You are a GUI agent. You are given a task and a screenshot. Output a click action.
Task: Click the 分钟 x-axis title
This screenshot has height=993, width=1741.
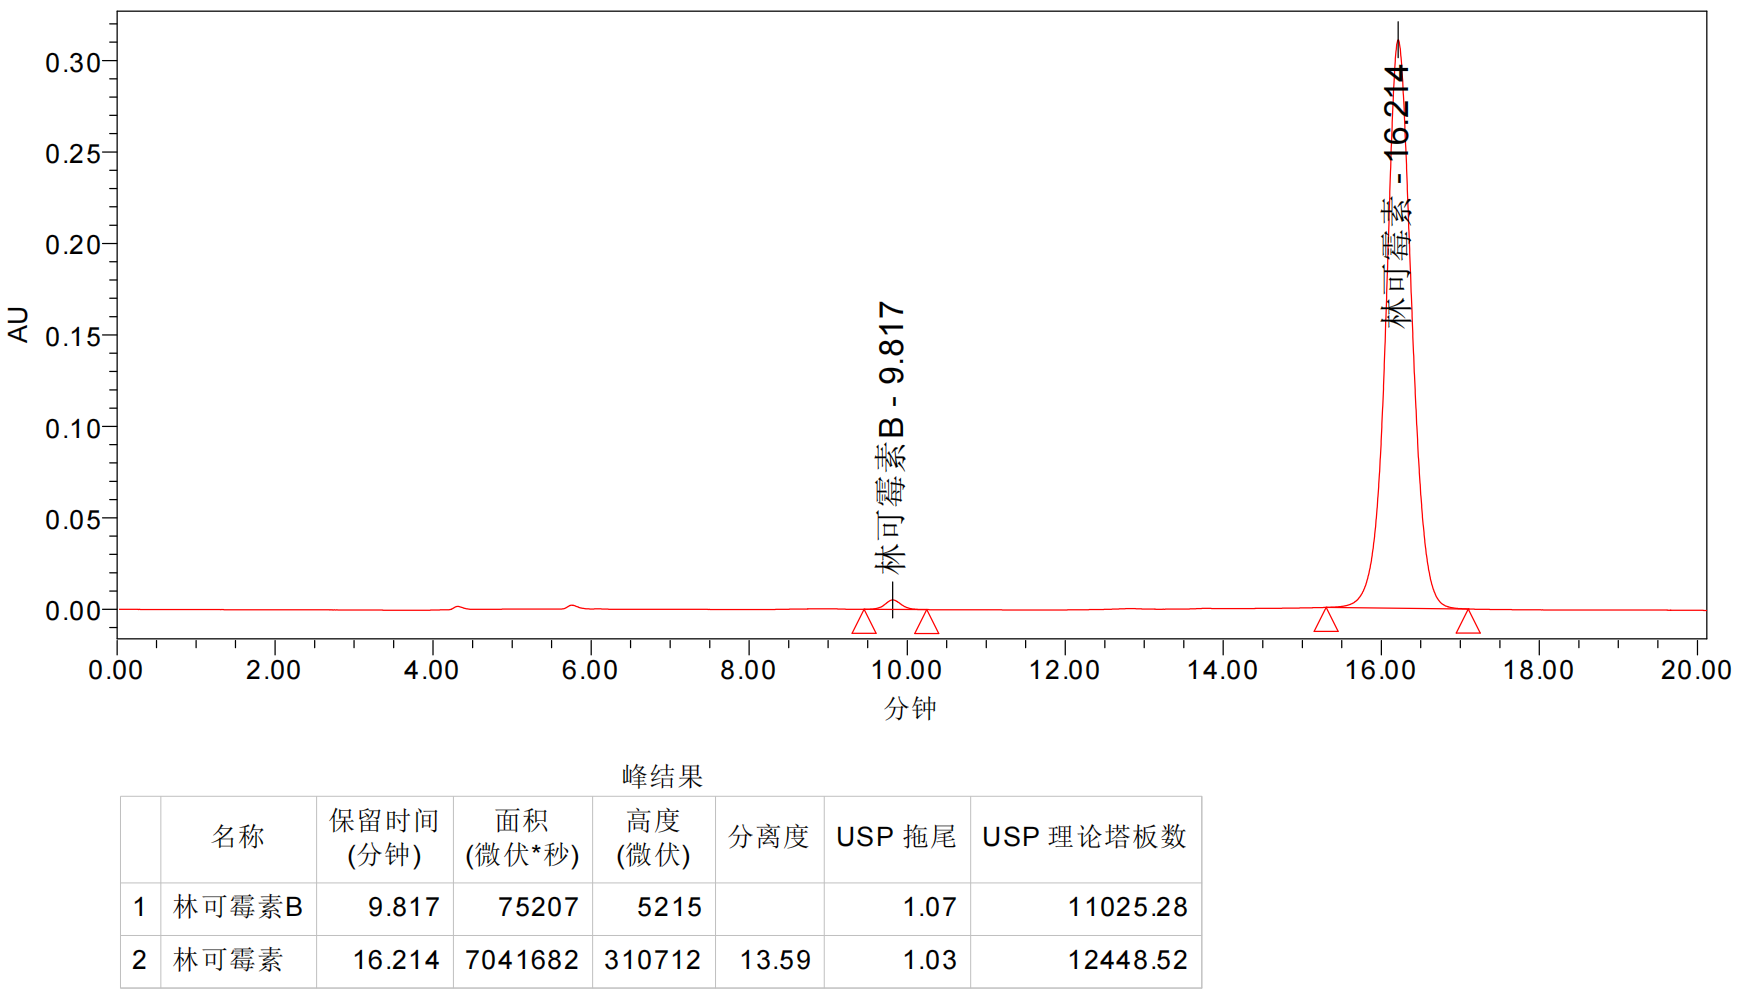(910, 709)
